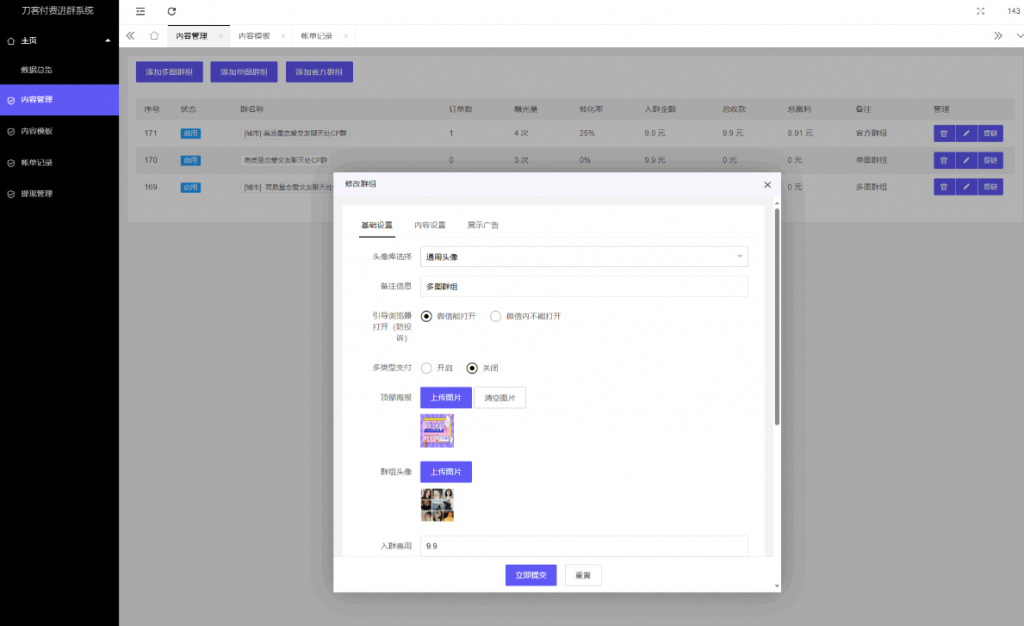This screenshot has width=1024, height=626.
Task: Click the fullscreen icon at top right
Action: click(980, 11)
